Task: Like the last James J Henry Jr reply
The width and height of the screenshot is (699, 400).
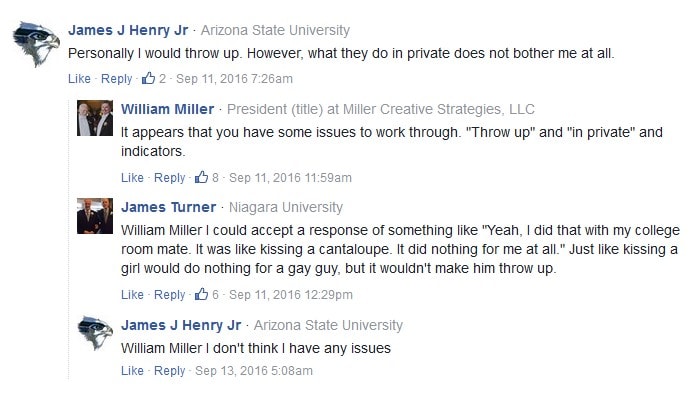Action: [132, 370]
